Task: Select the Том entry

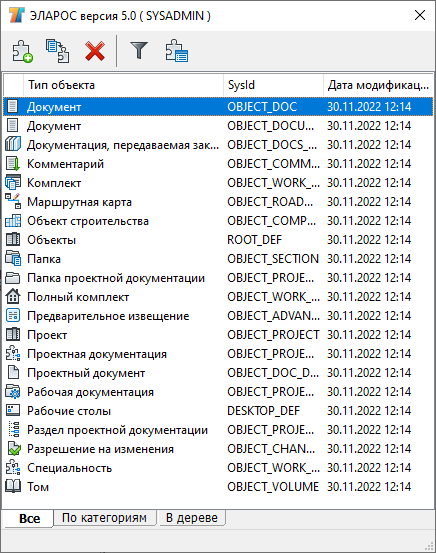Action: tap(218, 487)
